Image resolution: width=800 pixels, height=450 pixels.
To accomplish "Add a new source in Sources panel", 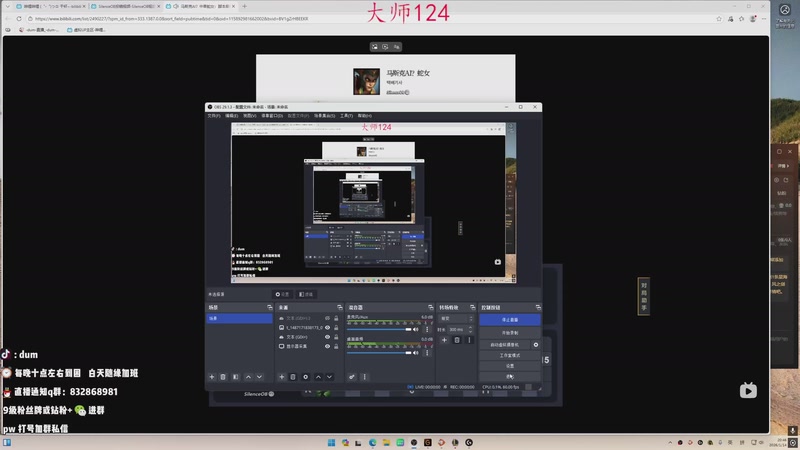I will tap(281, 377).
